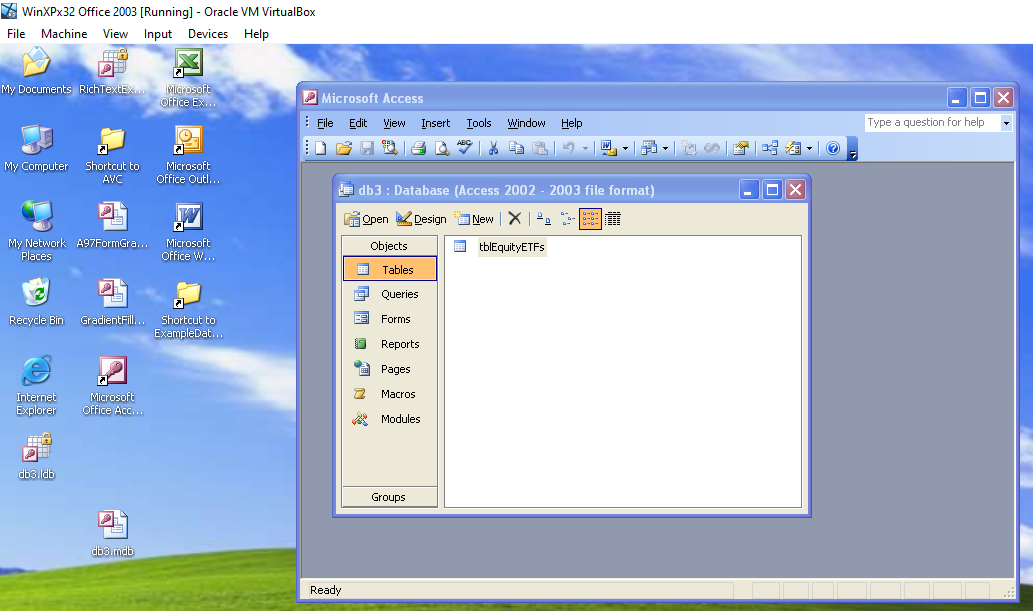Expand the help question box dropdown arrow
This screenshot has width=1033, height=611.
[x=1006, y=123]
